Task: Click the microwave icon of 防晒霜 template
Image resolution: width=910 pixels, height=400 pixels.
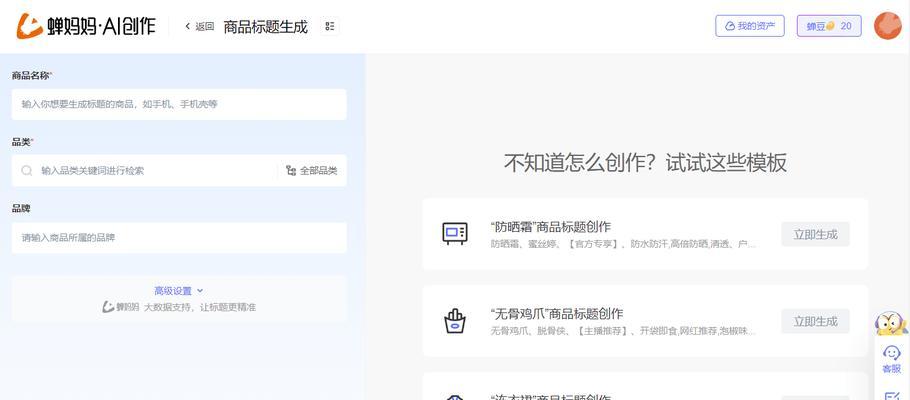Action: click(x=454, y=233)
